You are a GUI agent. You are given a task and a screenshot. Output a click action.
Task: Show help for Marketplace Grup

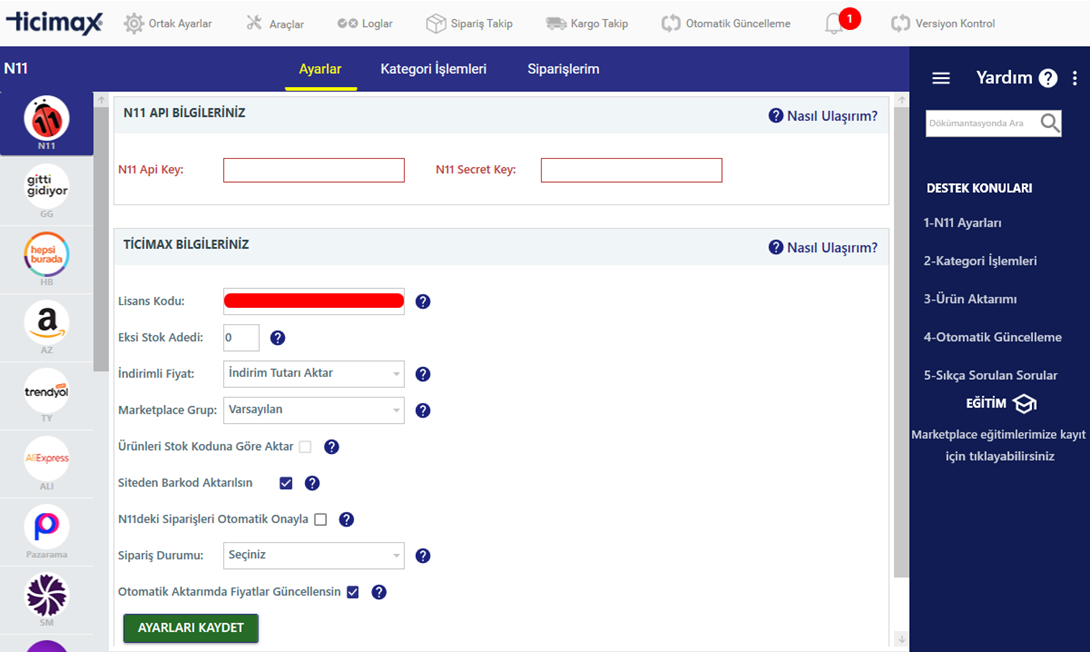click(x=423, y=410)
